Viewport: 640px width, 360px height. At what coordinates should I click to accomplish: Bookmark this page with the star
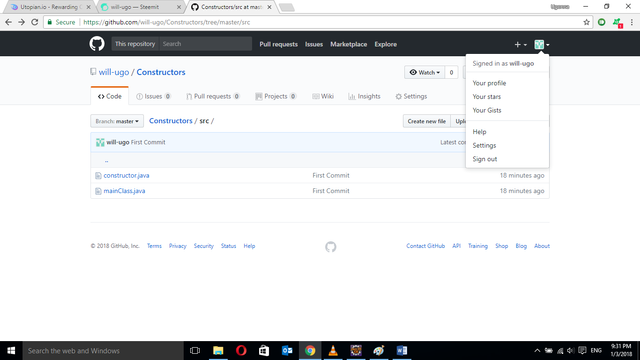pos(587,22)
